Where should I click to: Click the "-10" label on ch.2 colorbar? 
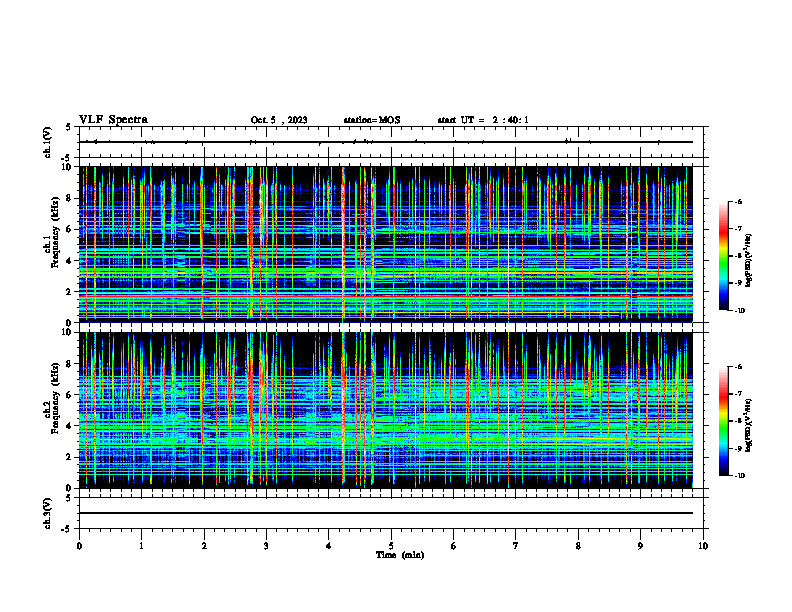coord(740,476)
